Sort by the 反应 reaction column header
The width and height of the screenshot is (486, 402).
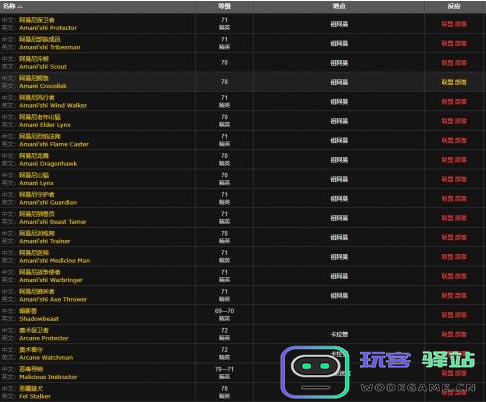pos(454,6)
